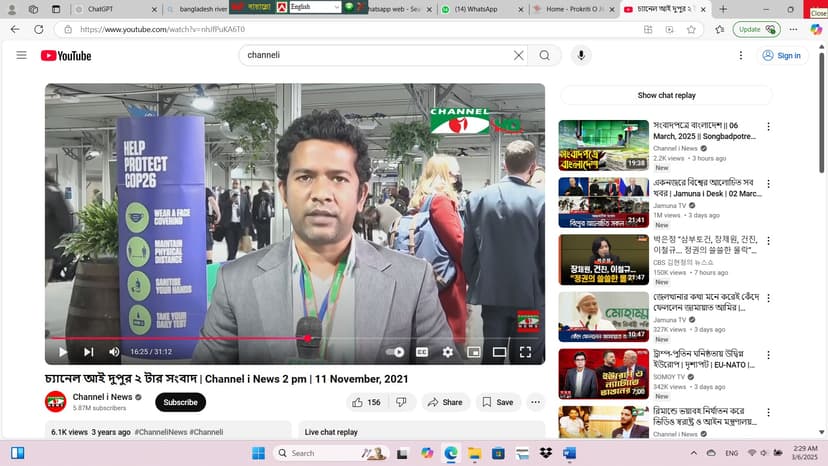The height and width of the screenshot is (466, 828).
Task: Play the paused video
Action: pyautogui.click(x=62, y=352)
